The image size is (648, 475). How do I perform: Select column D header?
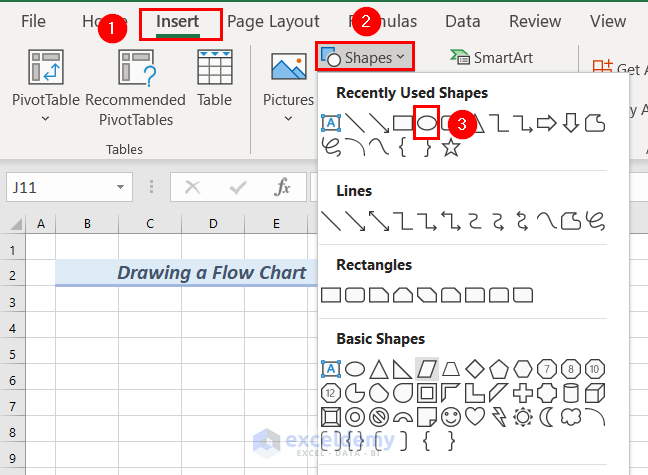[x=213, y=224]
